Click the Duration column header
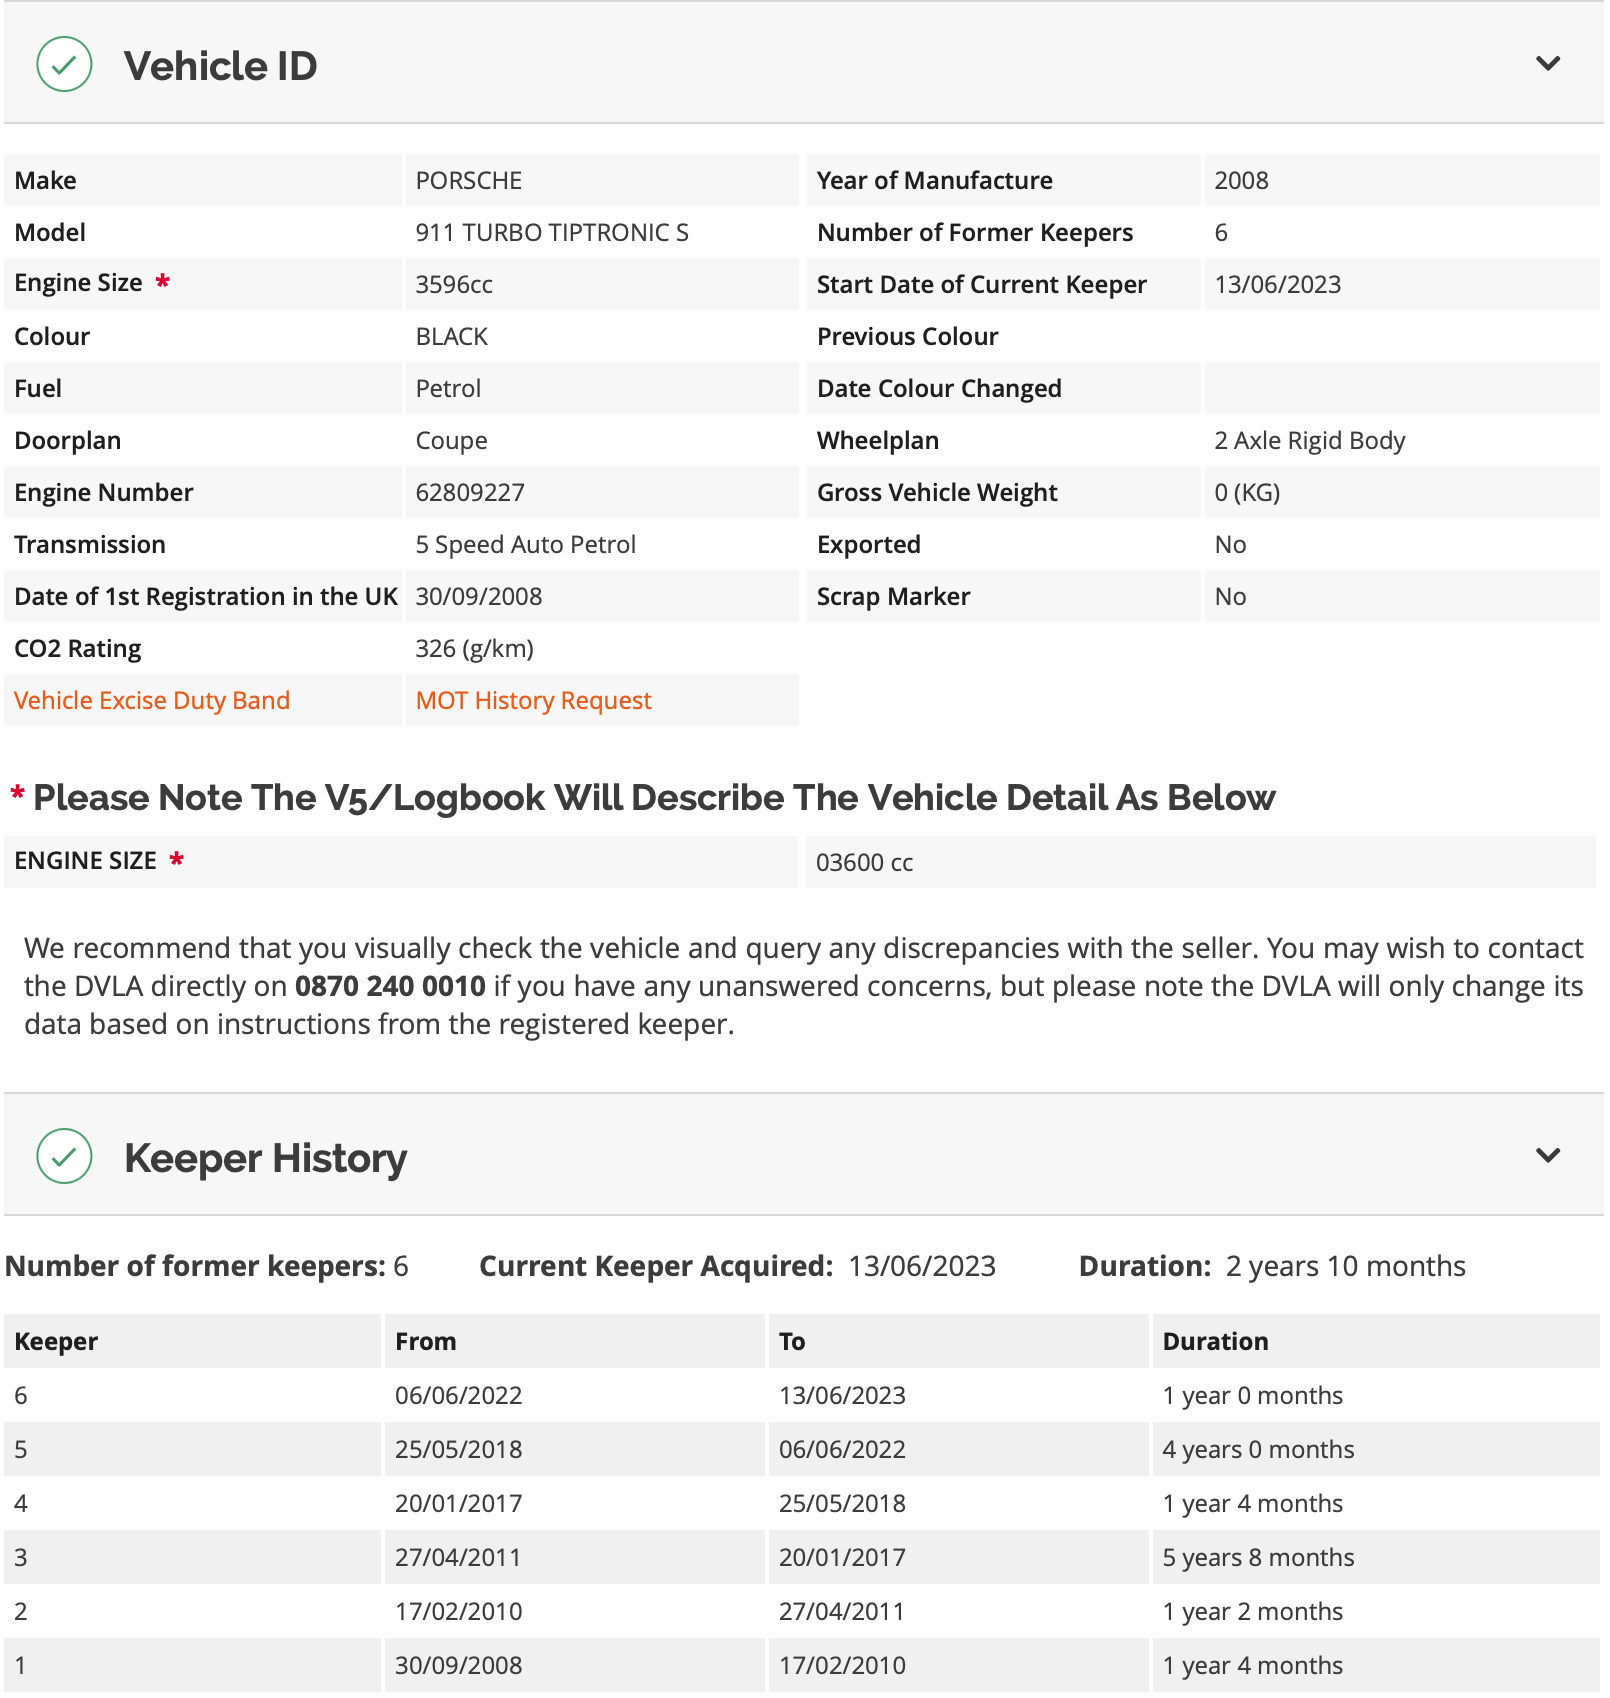The width and height of the screenshot is (1610, 1698). tap(1215, 1342)
